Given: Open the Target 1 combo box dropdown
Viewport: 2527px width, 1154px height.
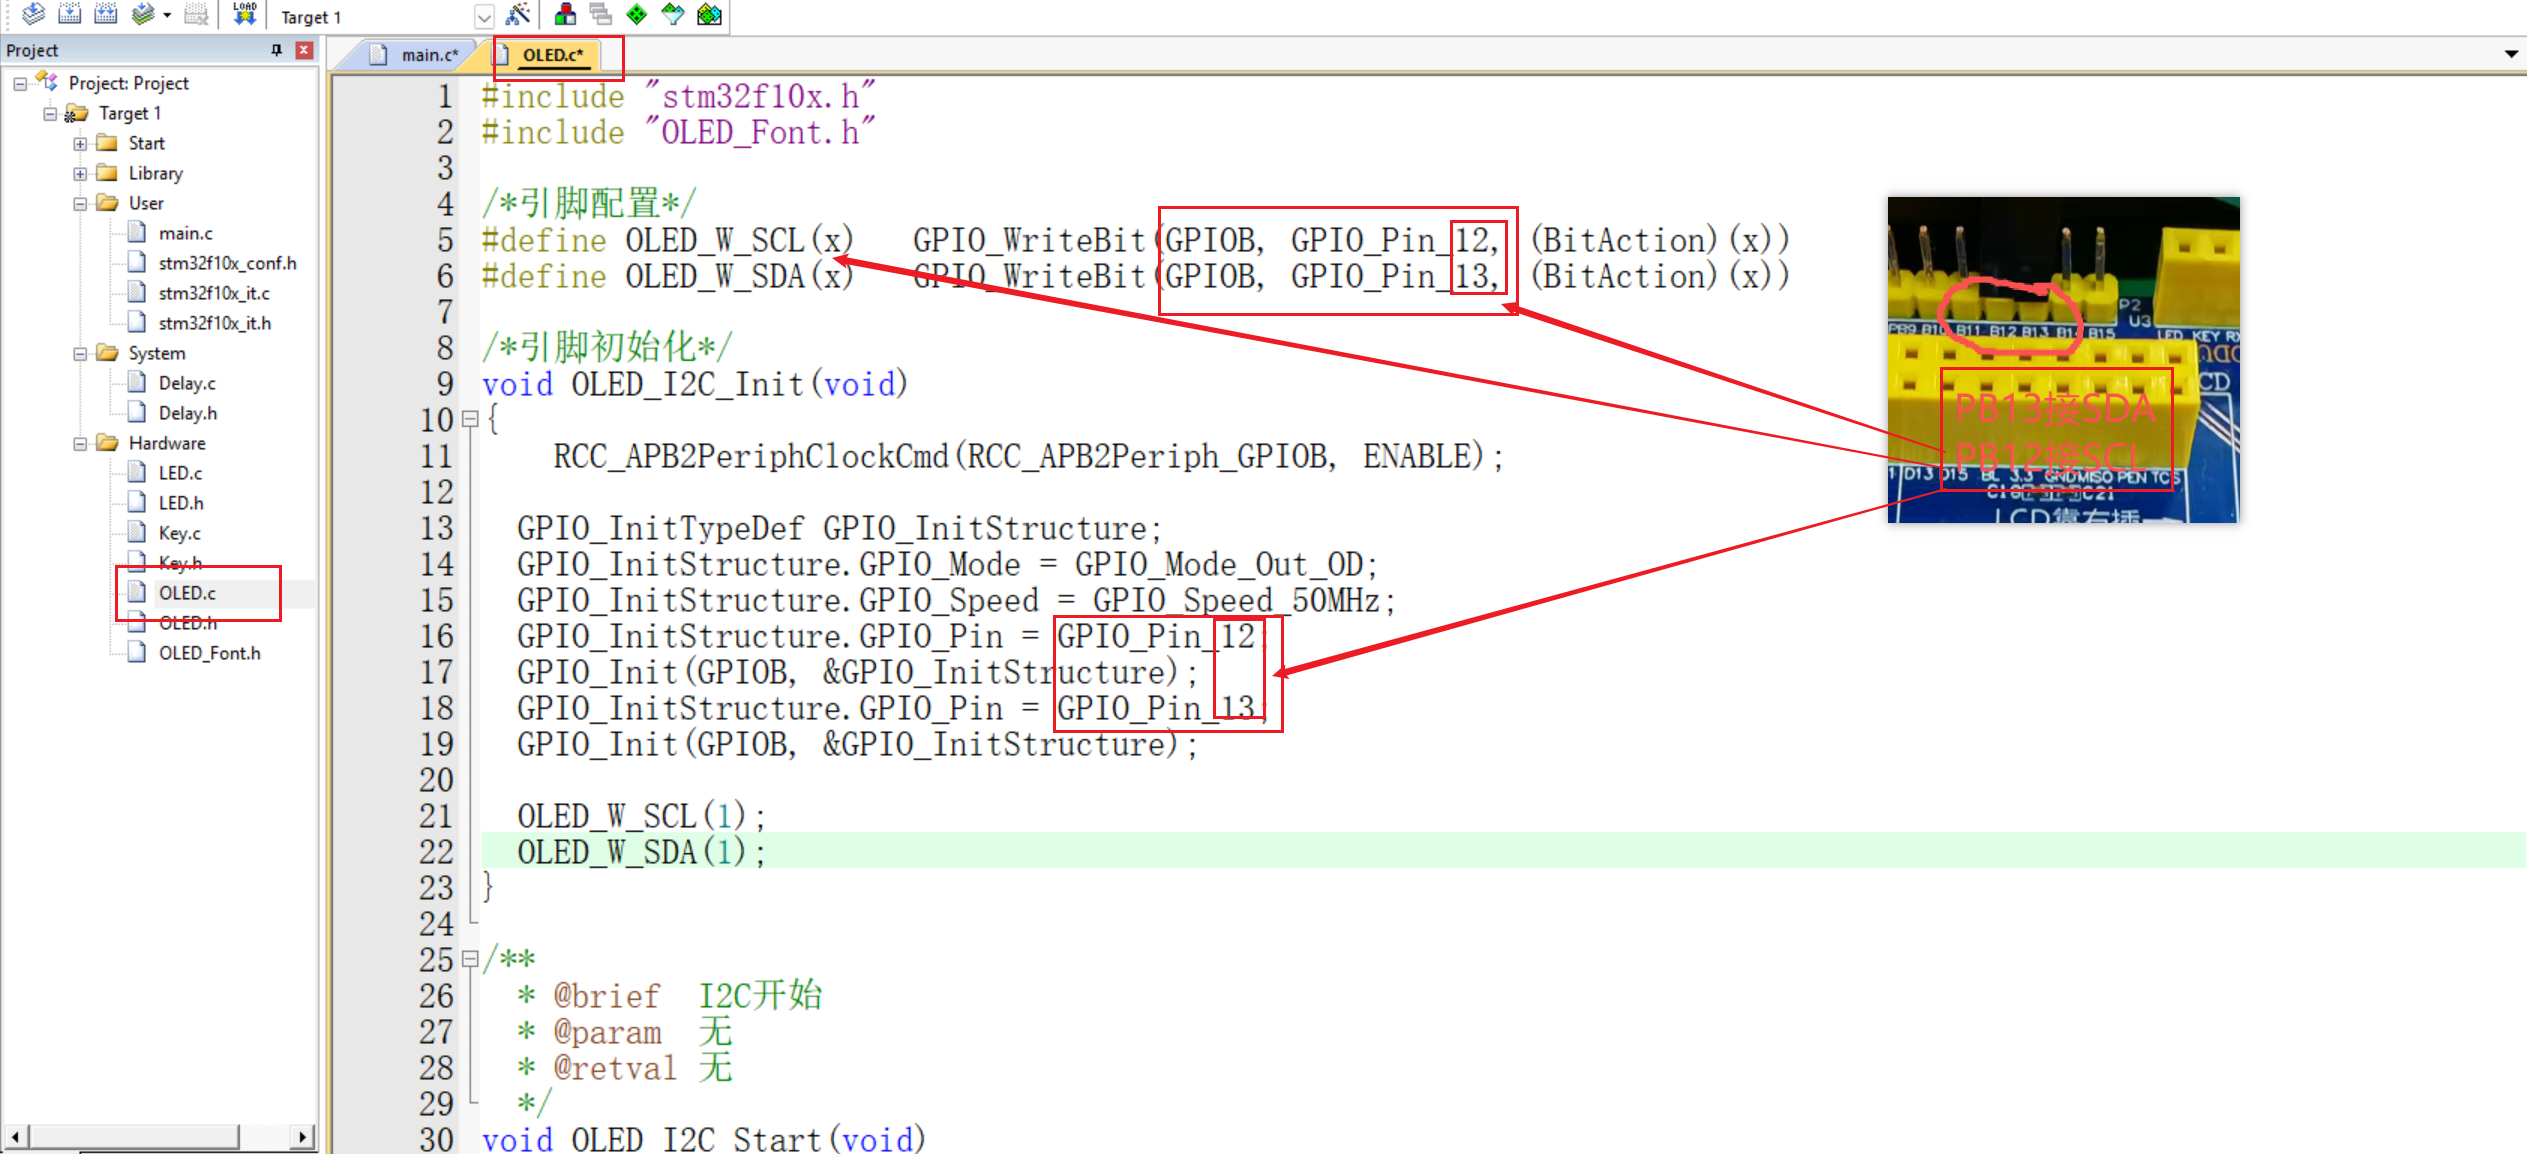Looking at the screenshot, I should pos(484,17).
